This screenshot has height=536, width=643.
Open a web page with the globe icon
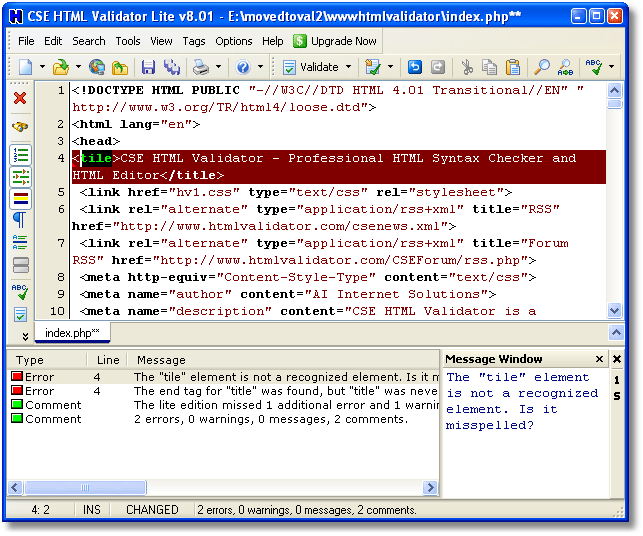tap(97, 67)
